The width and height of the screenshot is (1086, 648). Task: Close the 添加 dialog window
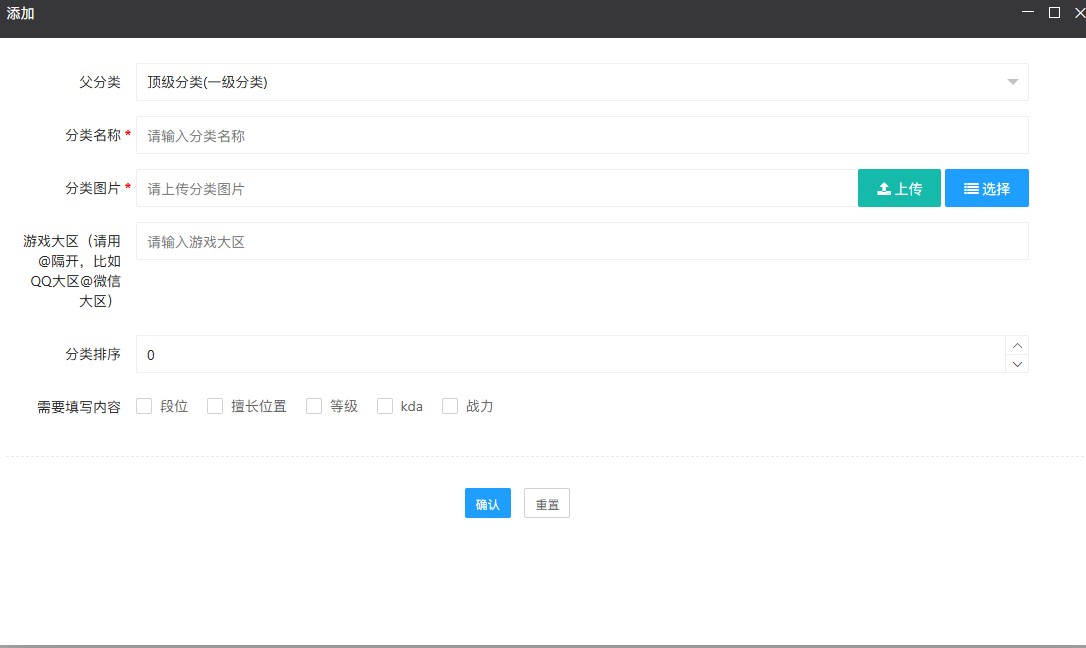tap(1079, 12)
